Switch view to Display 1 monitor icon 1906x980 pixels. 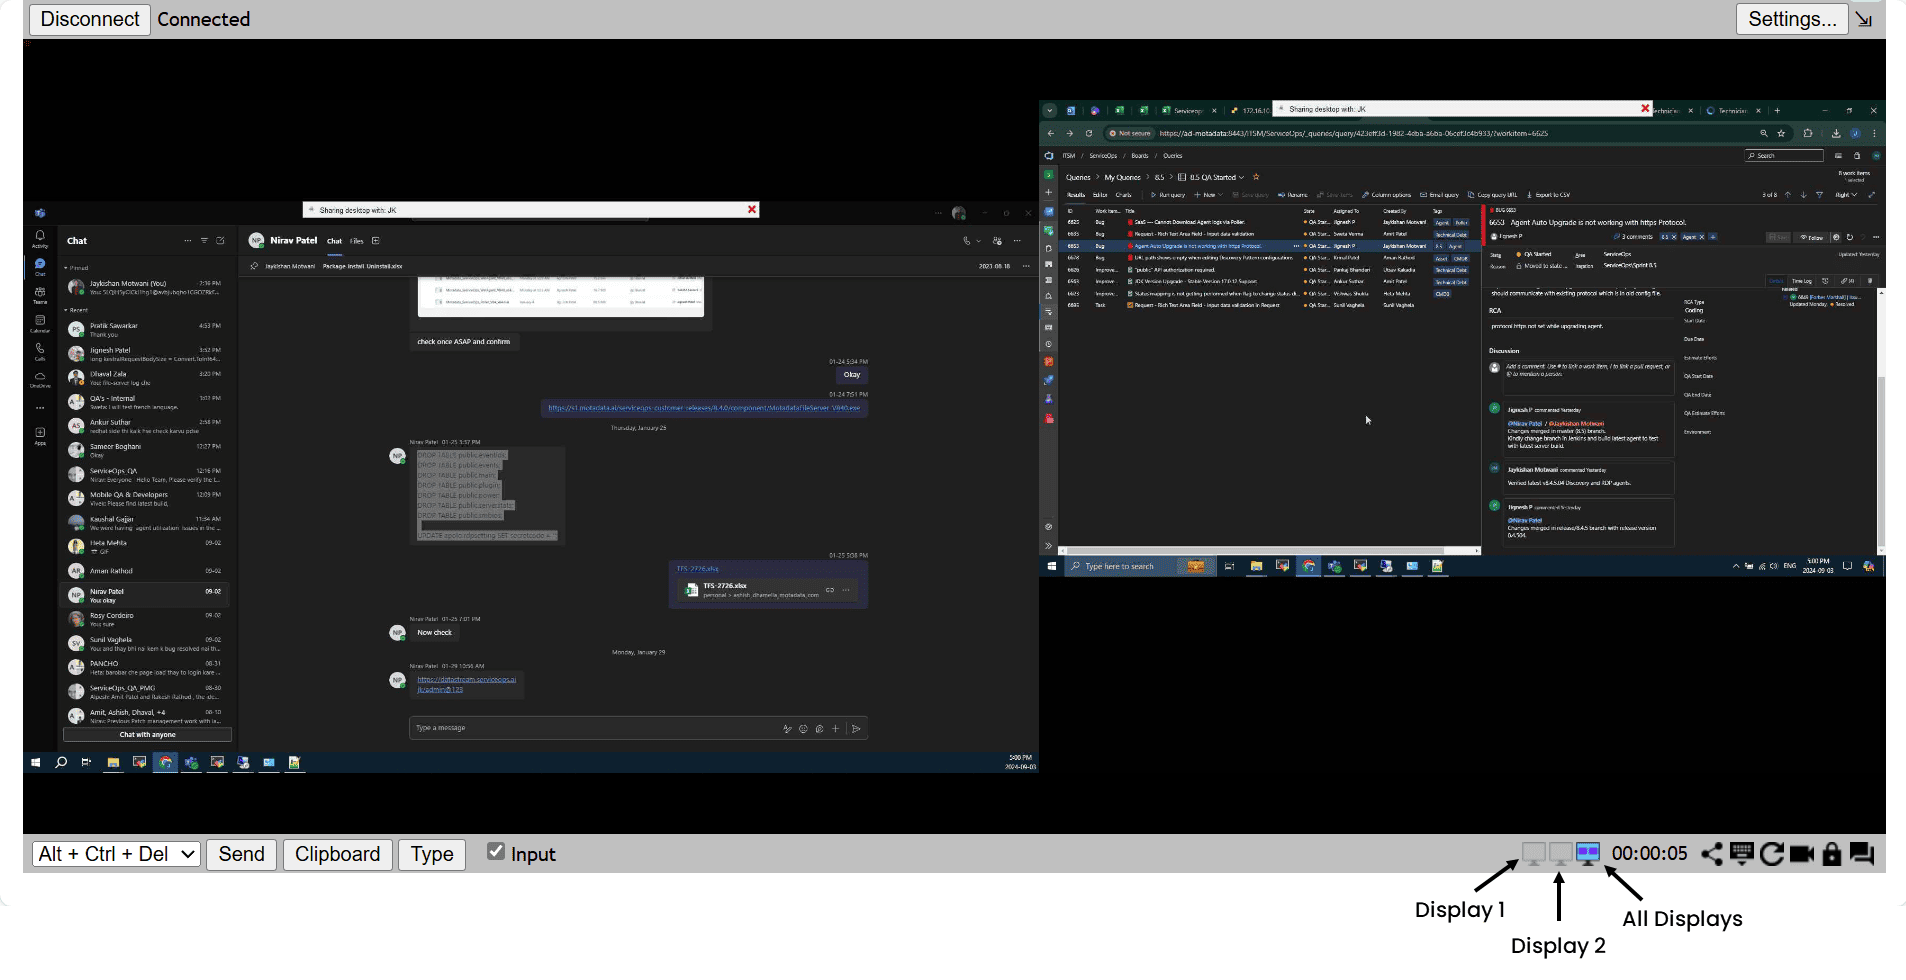click(1533, 854)
